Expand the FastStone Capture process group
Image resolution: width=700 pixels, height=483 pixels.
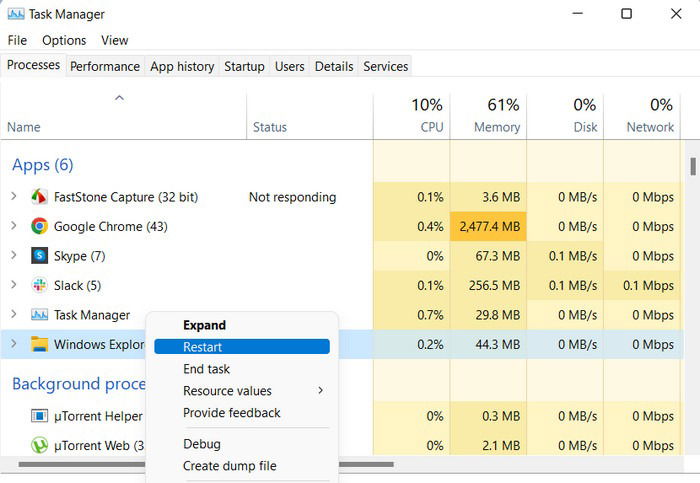[14, 196]
